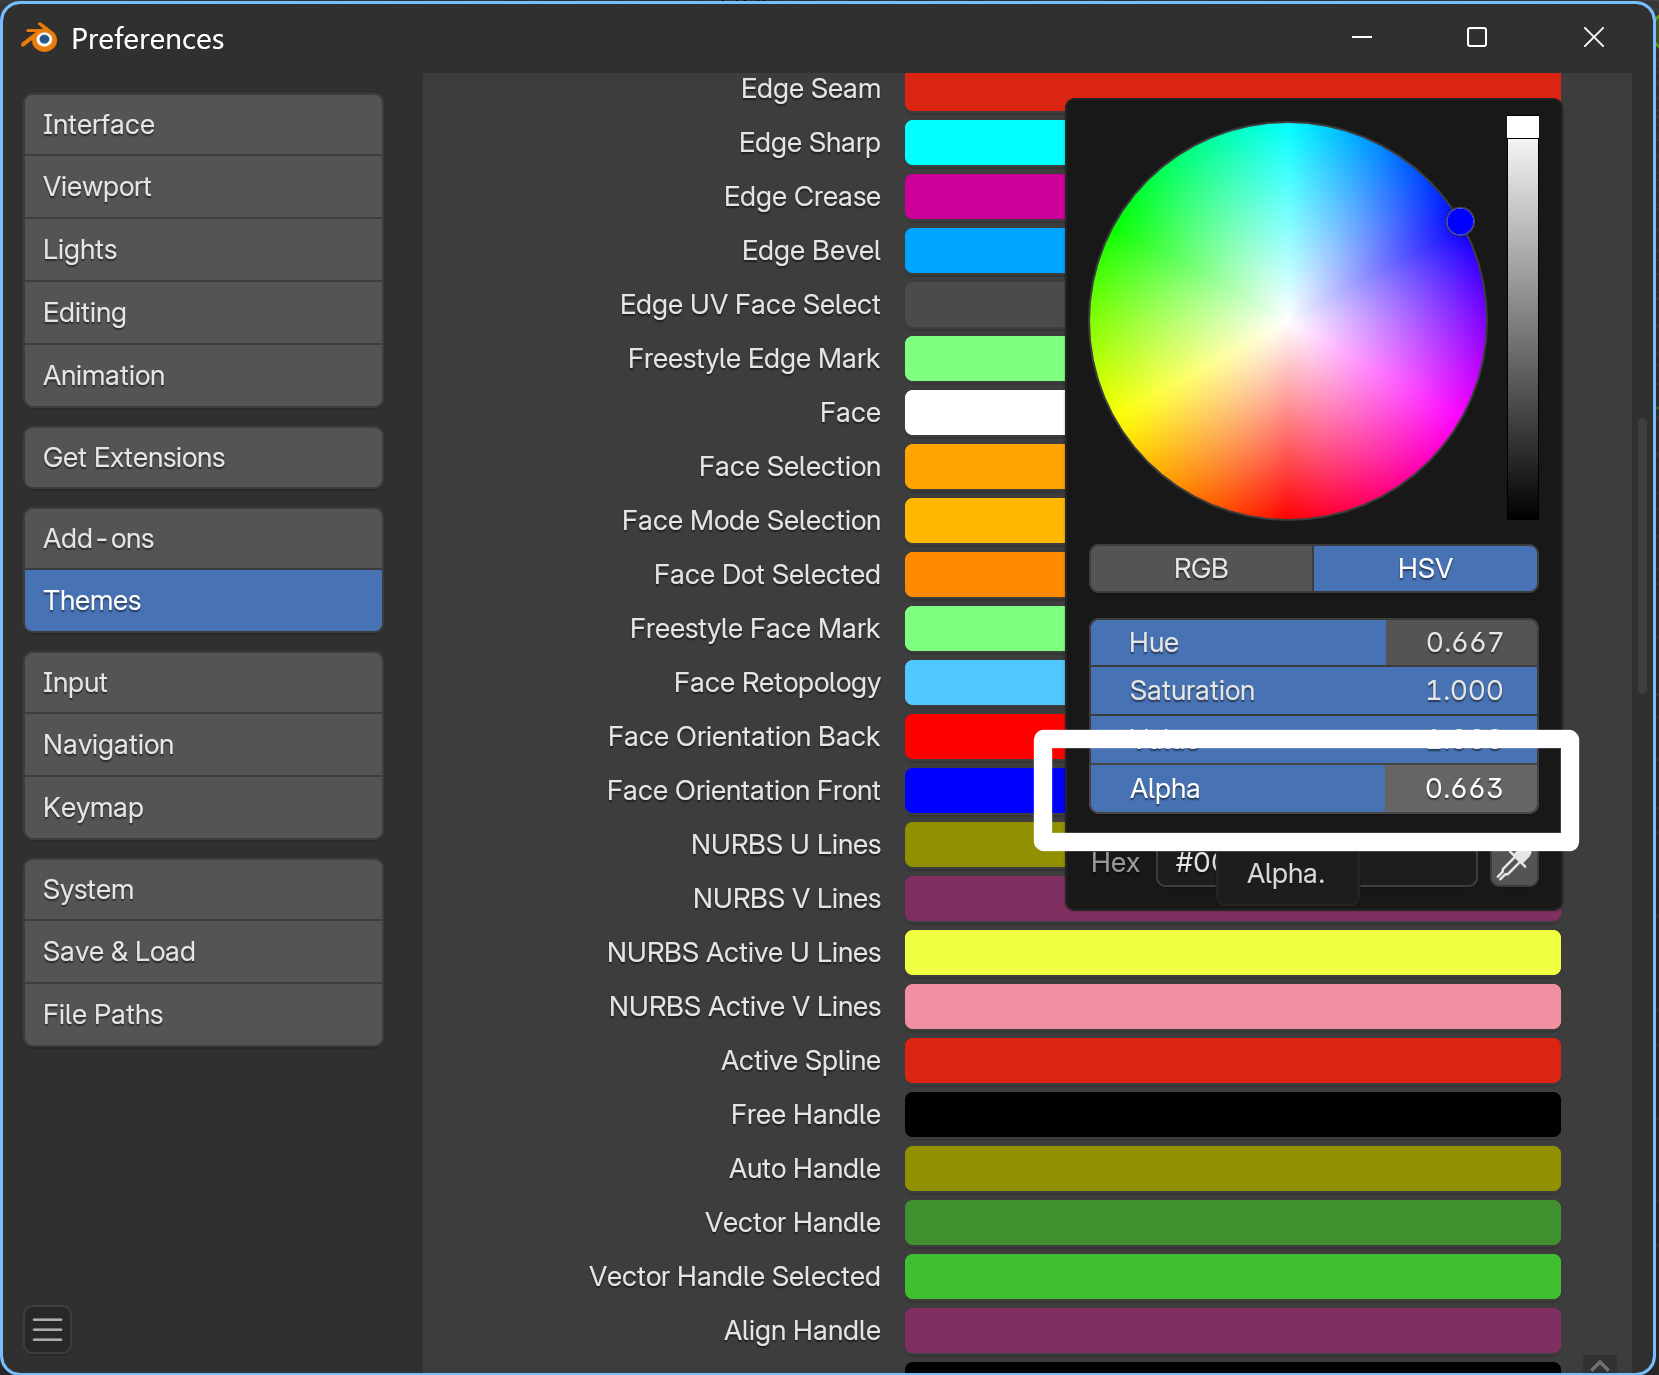Open the Keymap preferences section
This screenshot has width=1659, height=1375.
point(204,808)
